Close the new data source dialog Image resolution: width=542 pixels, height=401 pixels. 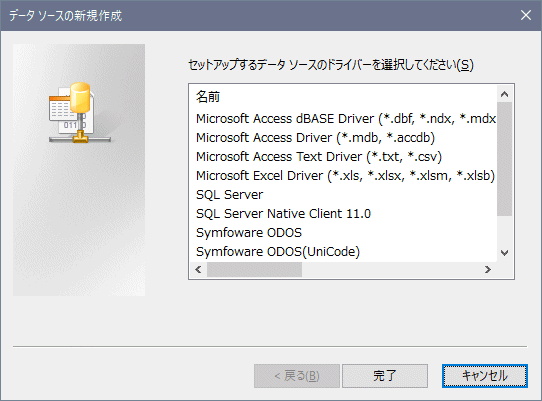click(526, 15)
